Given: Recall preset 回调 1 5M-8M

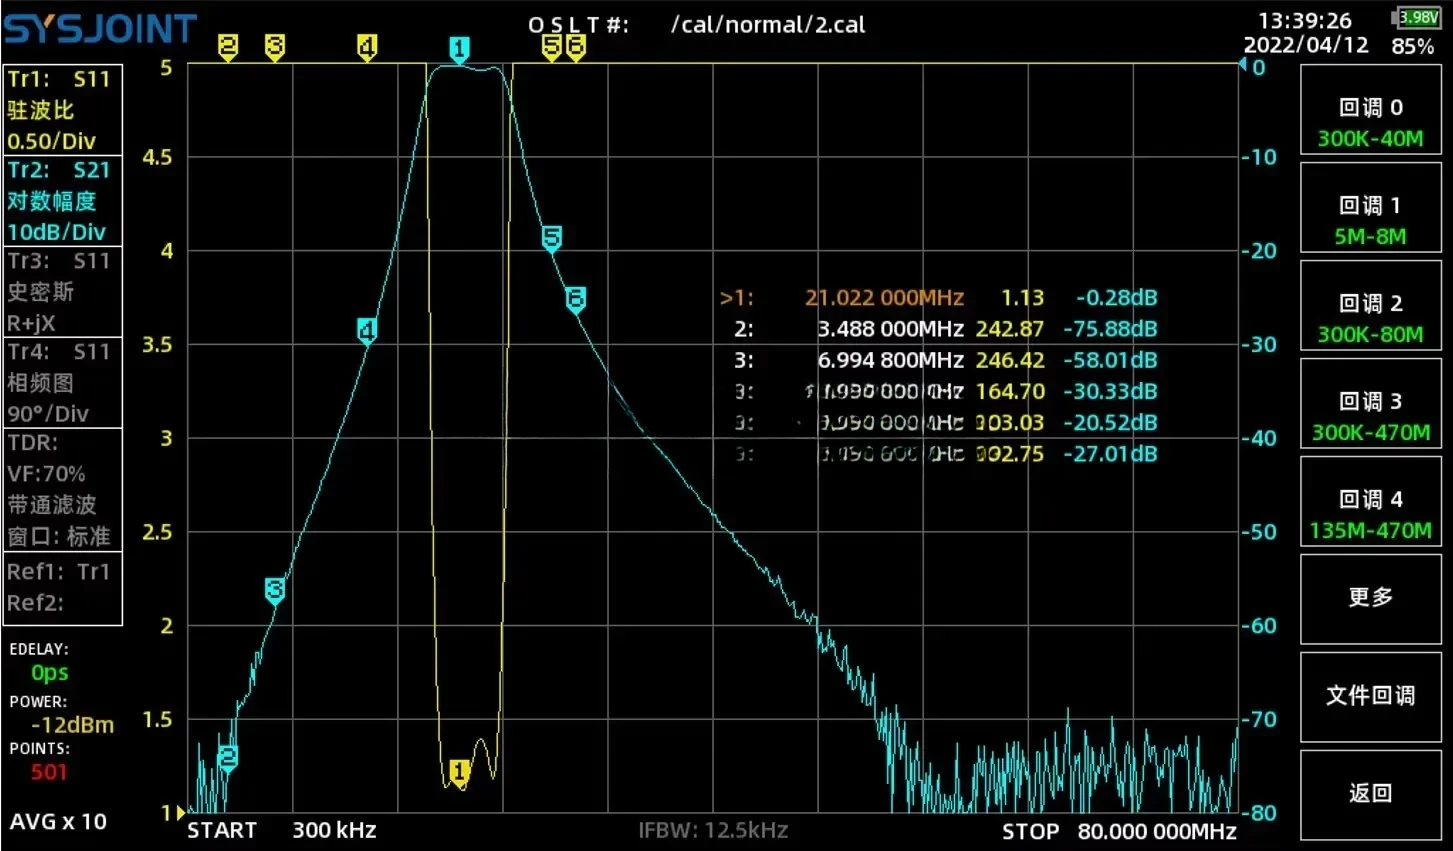Looking at the screenshot, I should pos(1370,208).
